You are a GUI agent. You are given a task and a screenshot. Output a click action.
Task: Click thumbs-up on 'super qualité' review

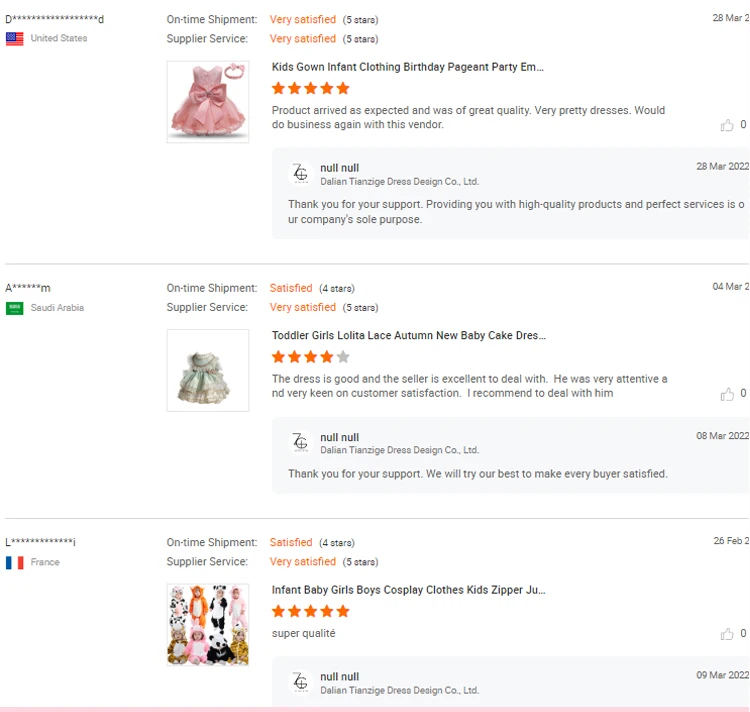[727, 634]
